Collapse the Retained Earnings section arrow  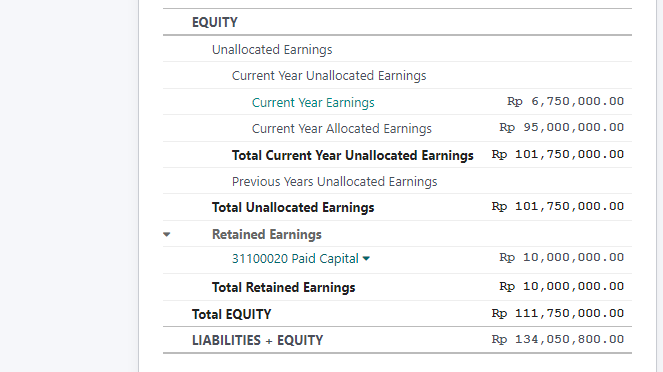pos(167,234)
